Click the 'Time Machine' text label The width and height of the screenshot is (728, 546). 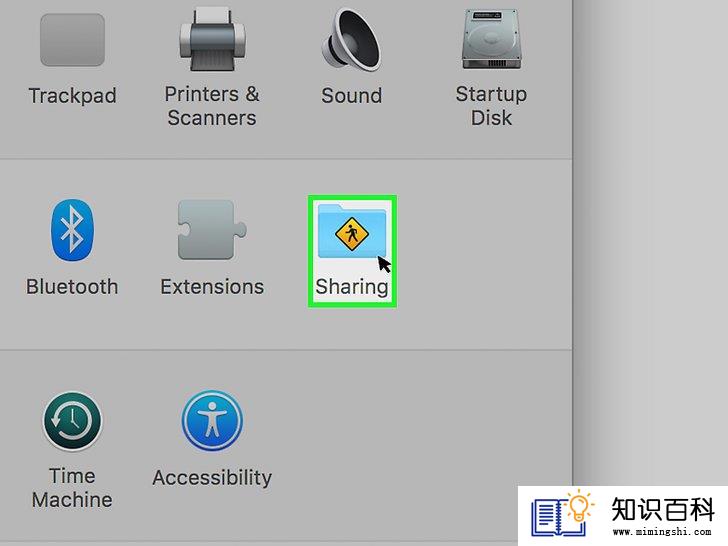coord(72,488)
